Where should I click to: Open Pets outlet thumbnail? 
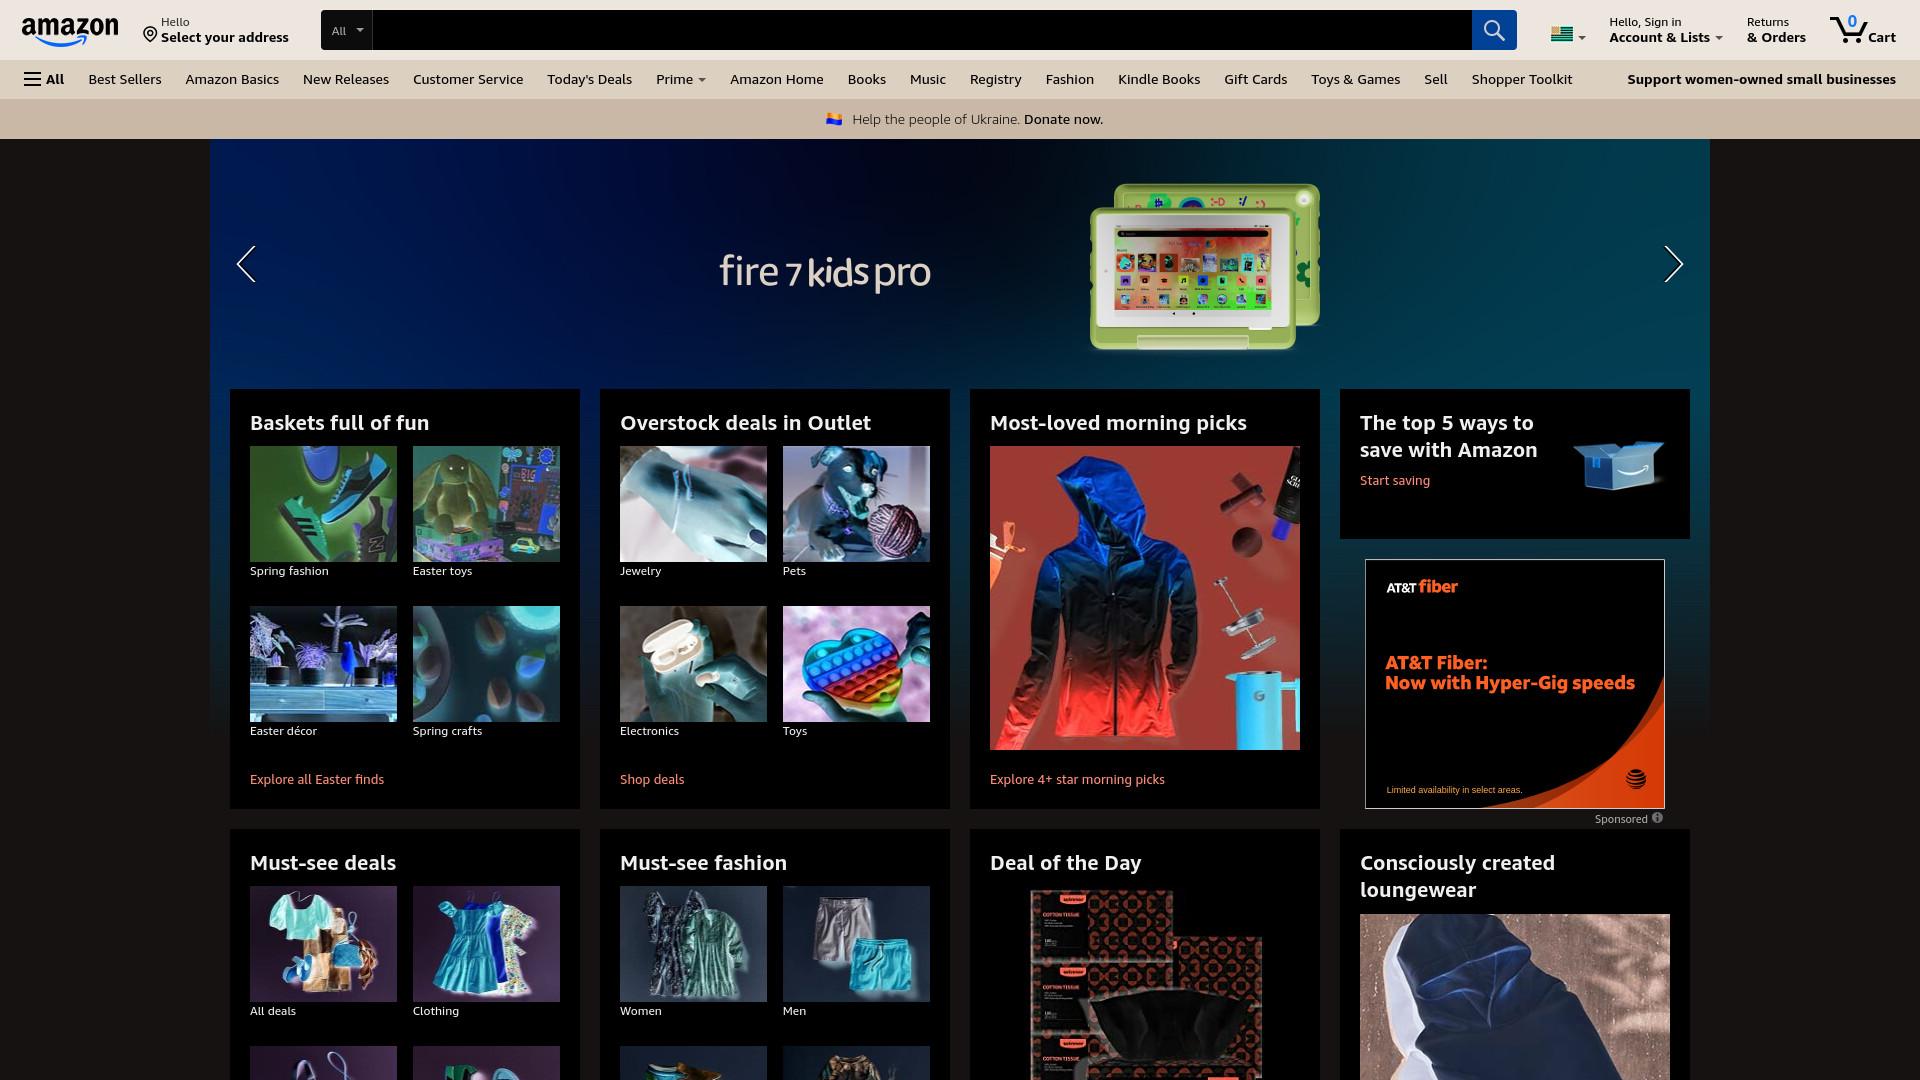(x=856, y=504)
